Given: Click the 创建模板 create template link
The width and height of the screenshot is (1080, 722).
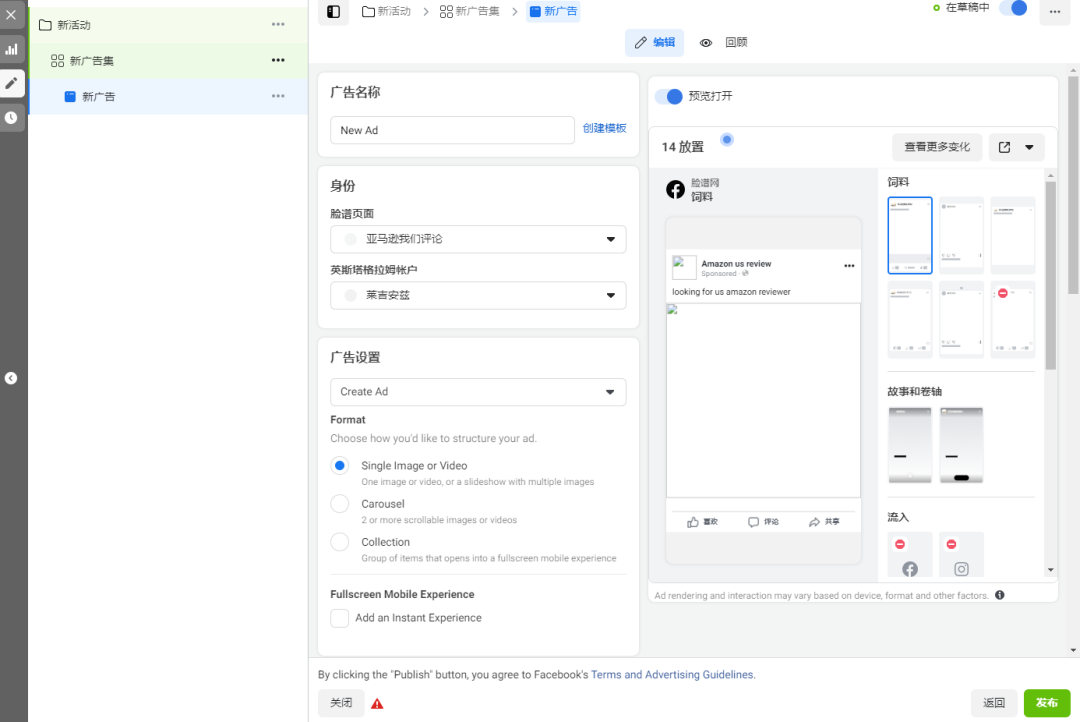Looking at the screenshot, I should click(x=604, y=128).
